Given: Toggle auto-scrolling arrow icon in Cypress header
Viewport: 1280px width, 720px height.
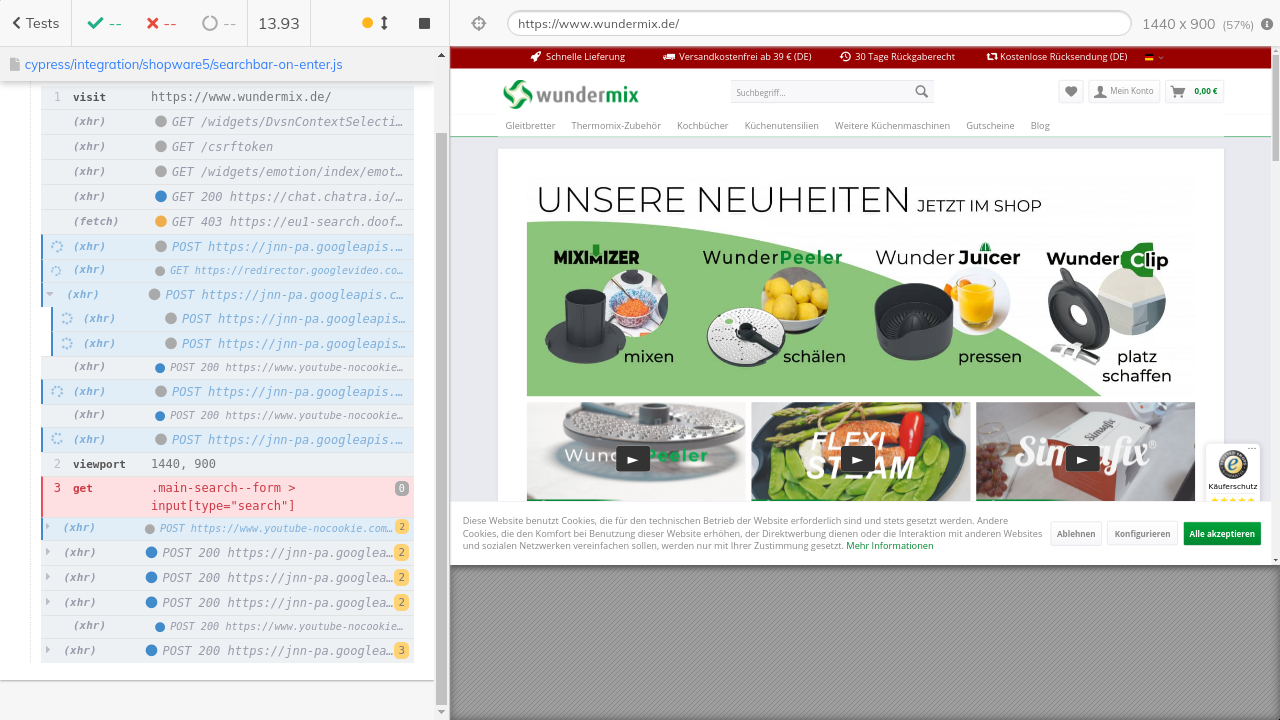Looking at the screenshot, I should (384, 23).
